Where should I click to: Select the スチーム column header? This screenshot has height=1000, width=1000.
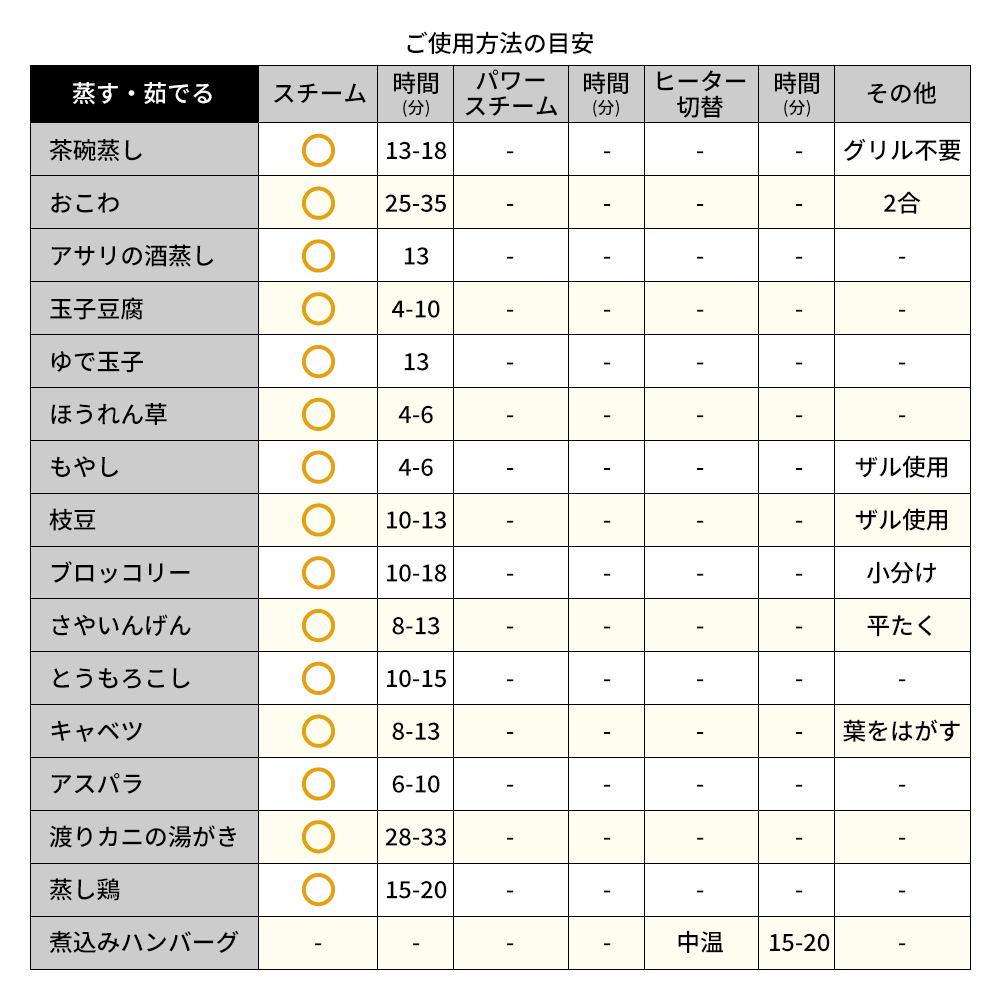coord(318,94)
